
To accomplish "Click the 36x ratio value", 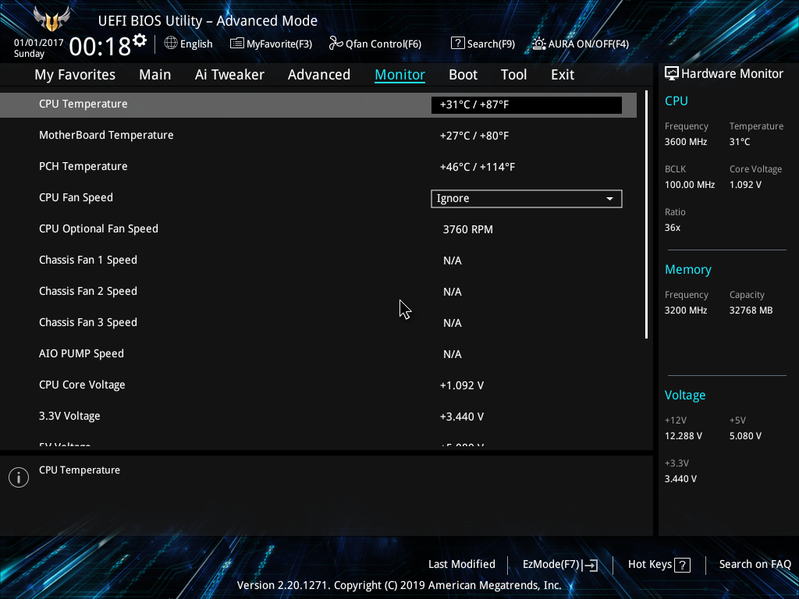I will point(672,228).
